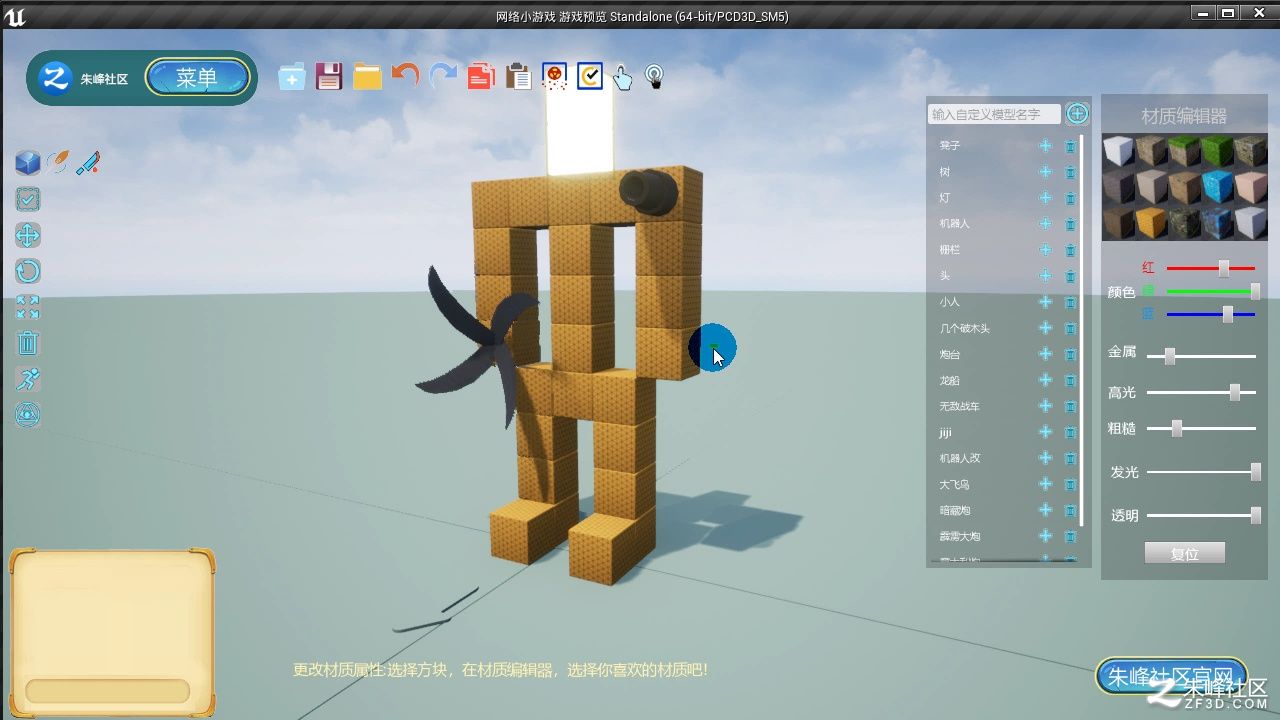This screenshot has width=1280, height=720.
Task: Click the black cannon on robot head
Action: tap(647, 191)
